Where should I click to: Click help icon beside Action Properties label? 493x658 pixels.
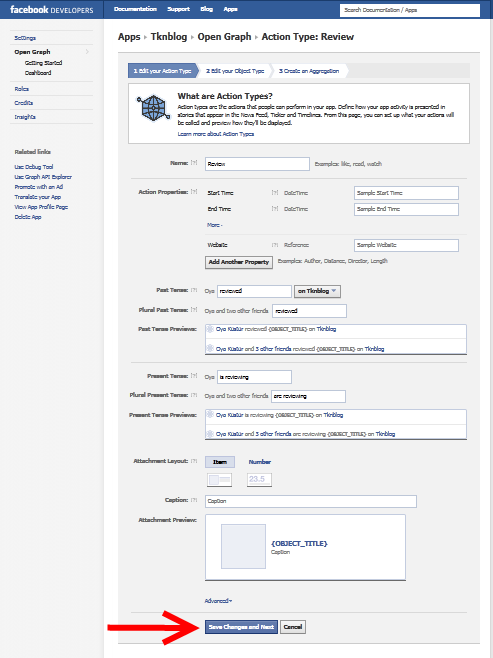coord(194,192)
